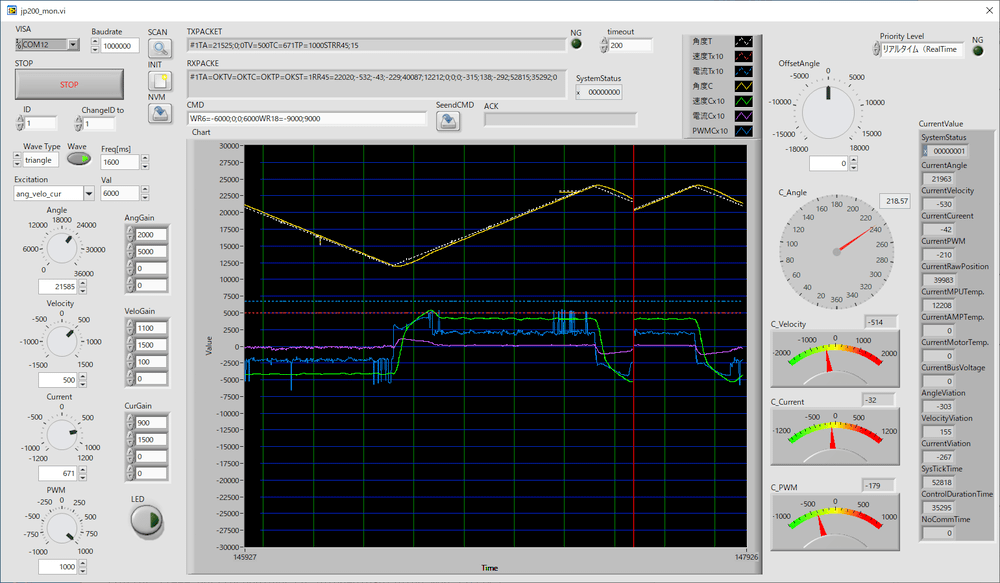The width and height of the screenshot is (1000, 583).
Task: Open the VISA COM12 port dropdown
Action: tap(73, 45)
